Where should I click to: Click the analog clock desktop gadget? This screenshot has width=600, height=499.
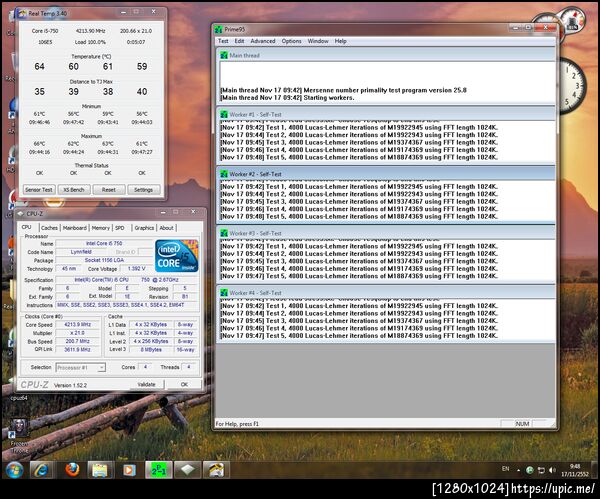tap(571, 87)
